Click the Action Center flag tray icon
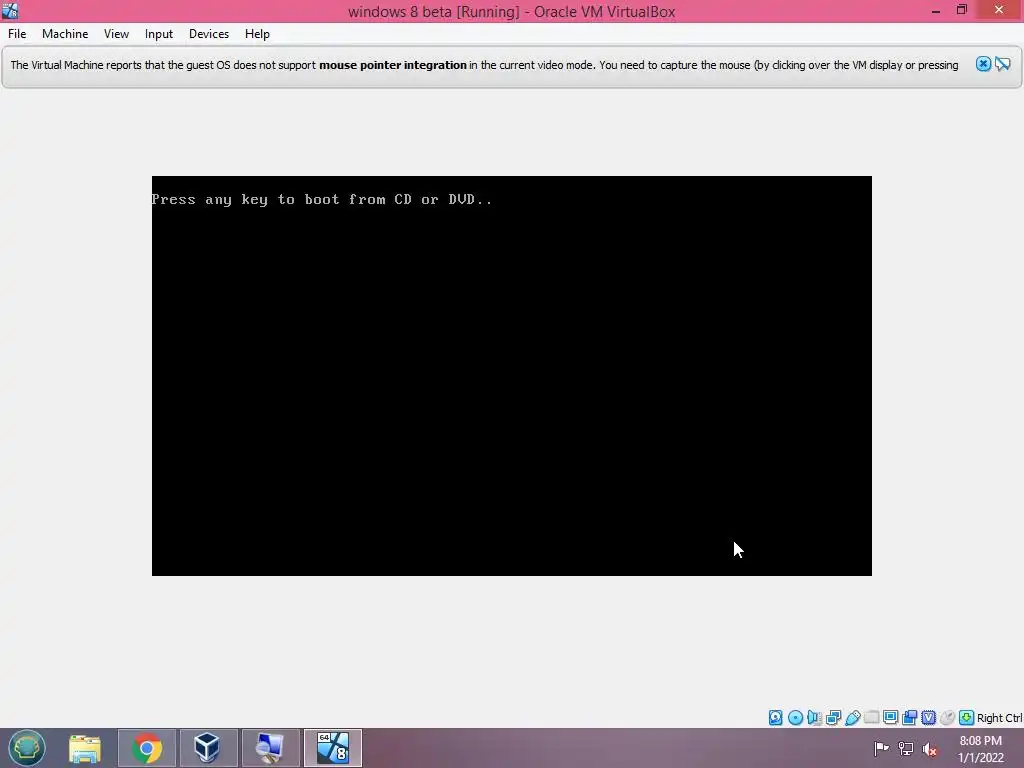The width and height of the screenshot is (1024, 768). pyautogui.click(x=881, y=748)
